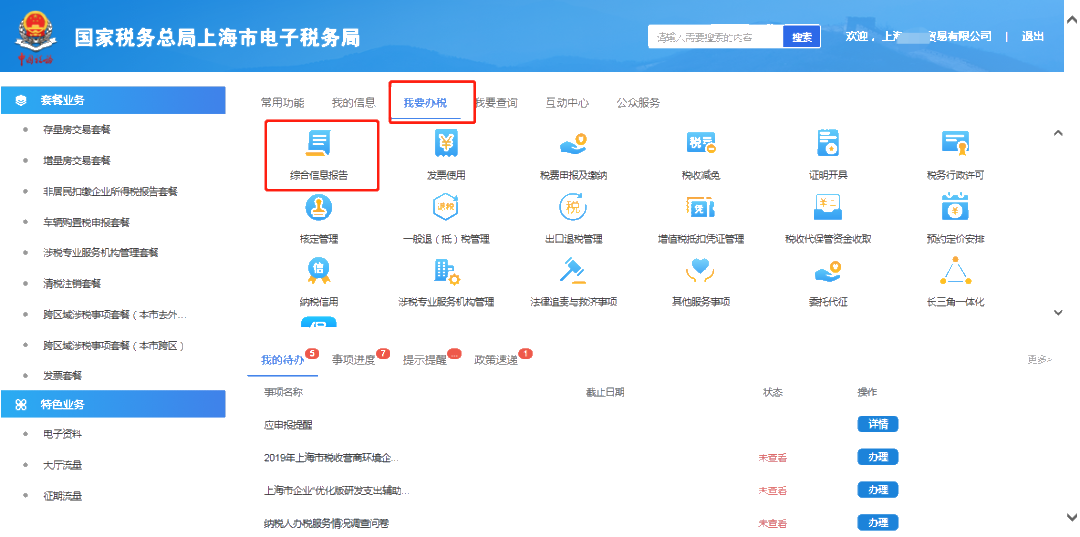1080x537 pixels.
Task: Focus the search input field
Action: (716, 37)
